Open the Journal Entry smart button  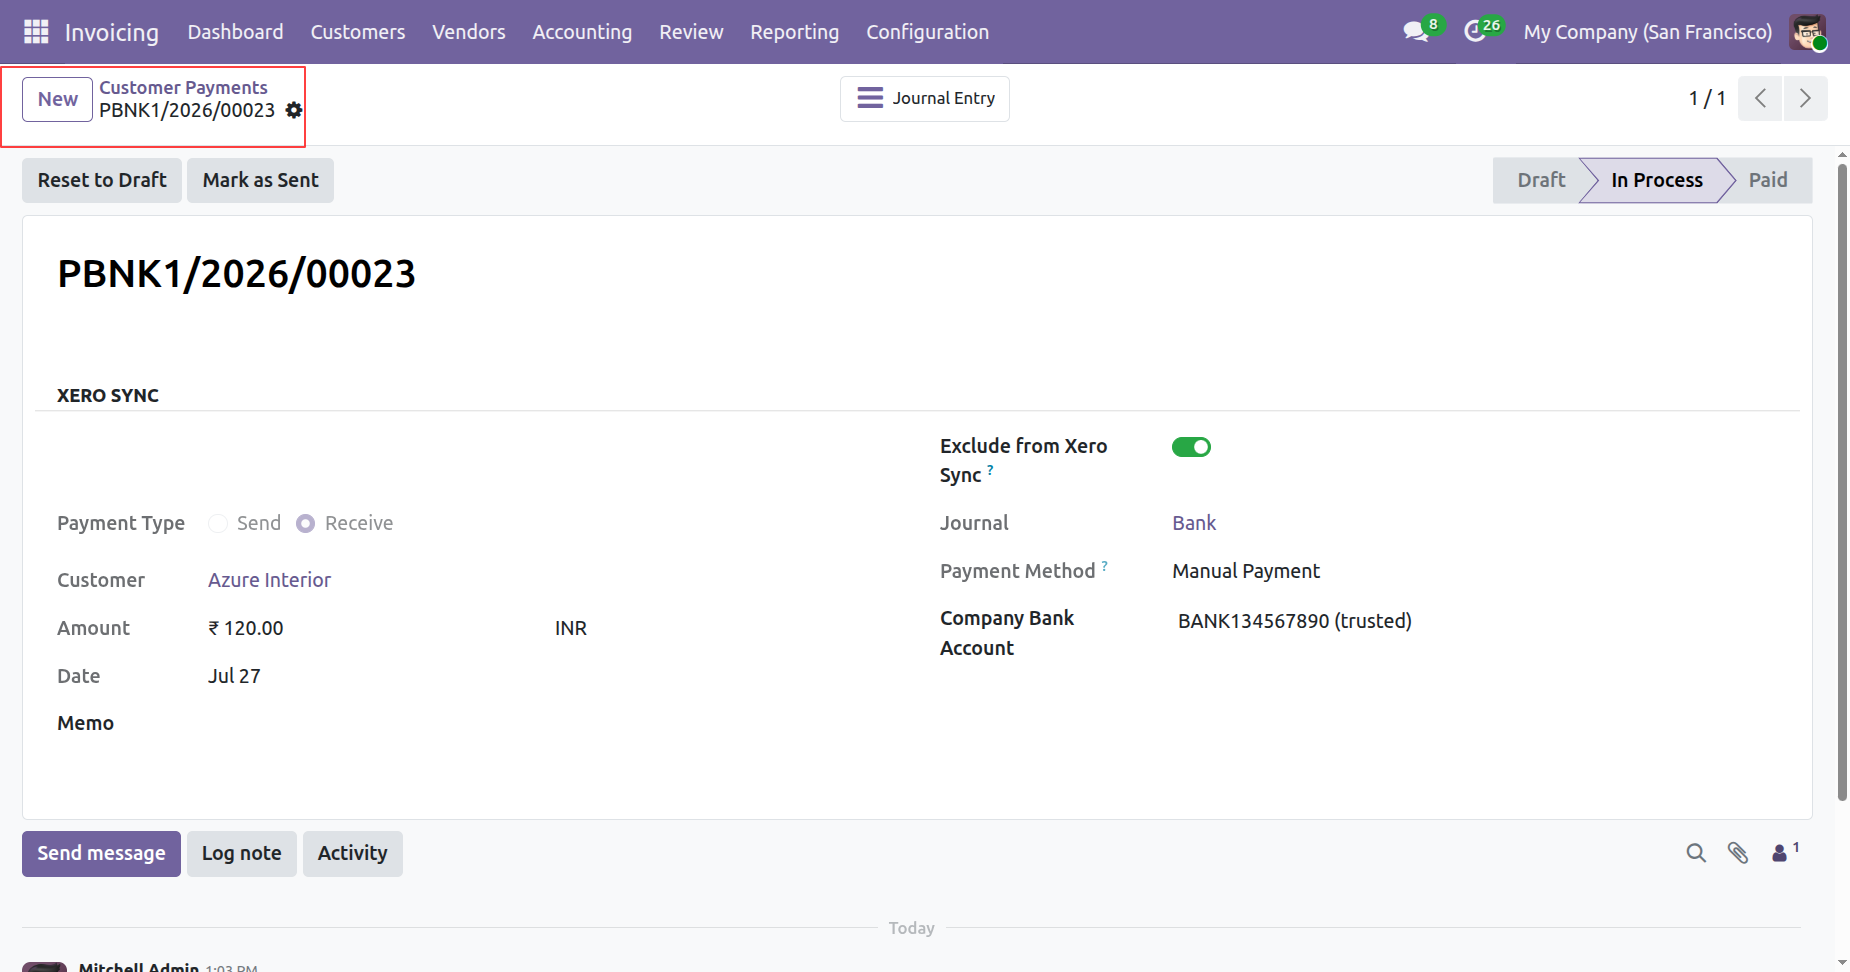(925, 98)
